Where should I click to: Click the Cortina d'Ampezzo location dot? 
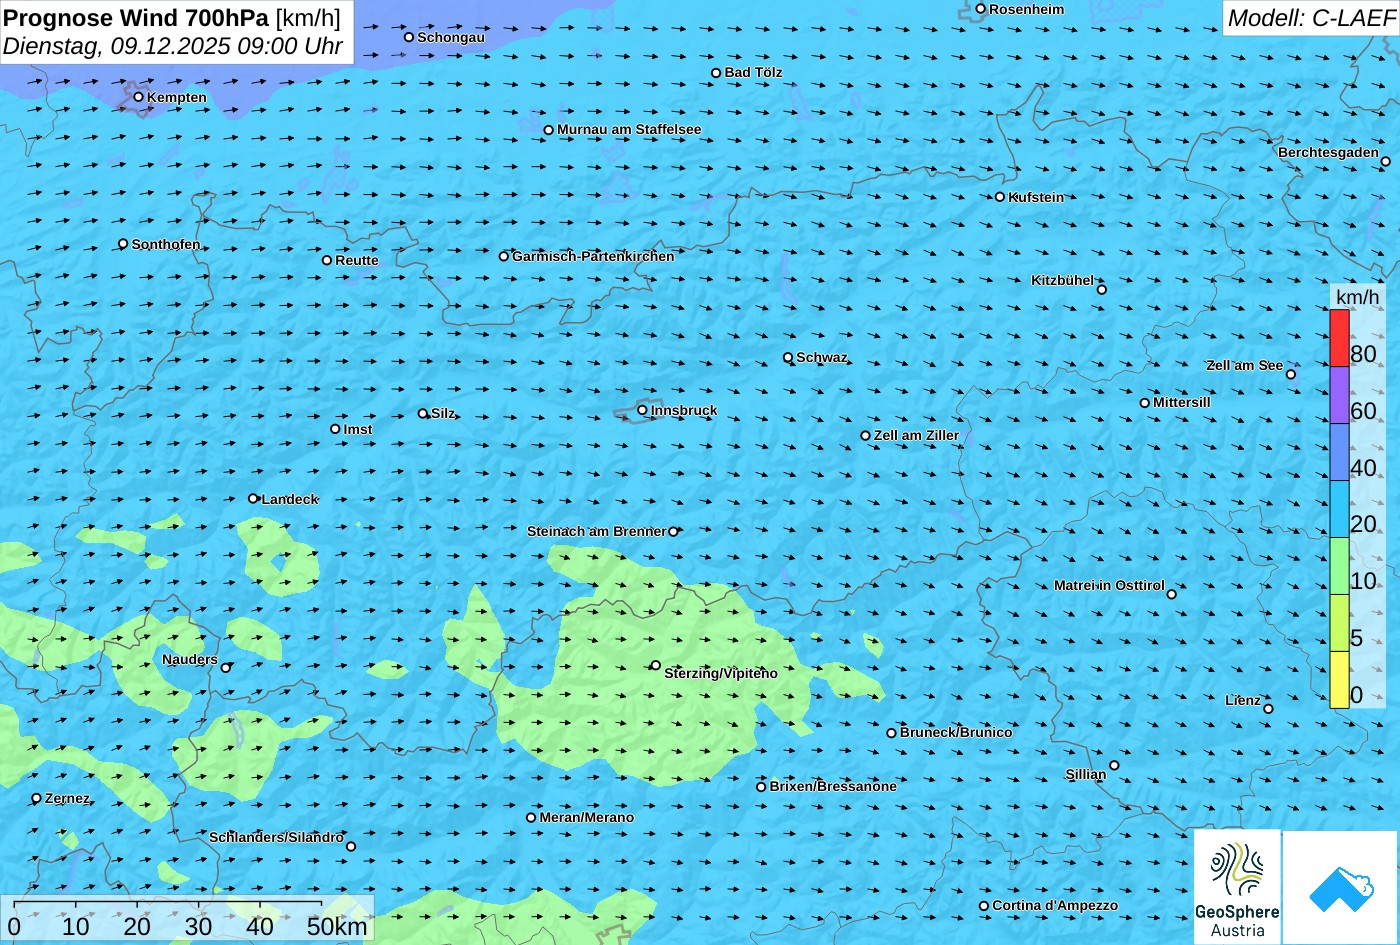[x=984, y=906]
